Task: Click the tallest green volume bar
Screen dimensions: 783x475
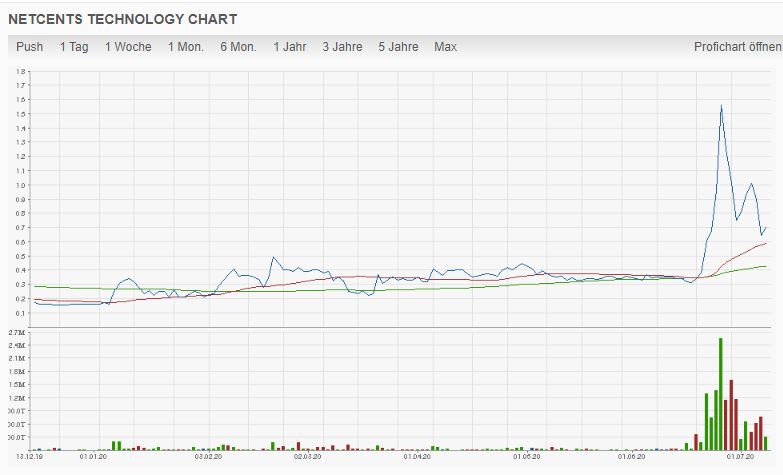Action: tap(721, 394)
